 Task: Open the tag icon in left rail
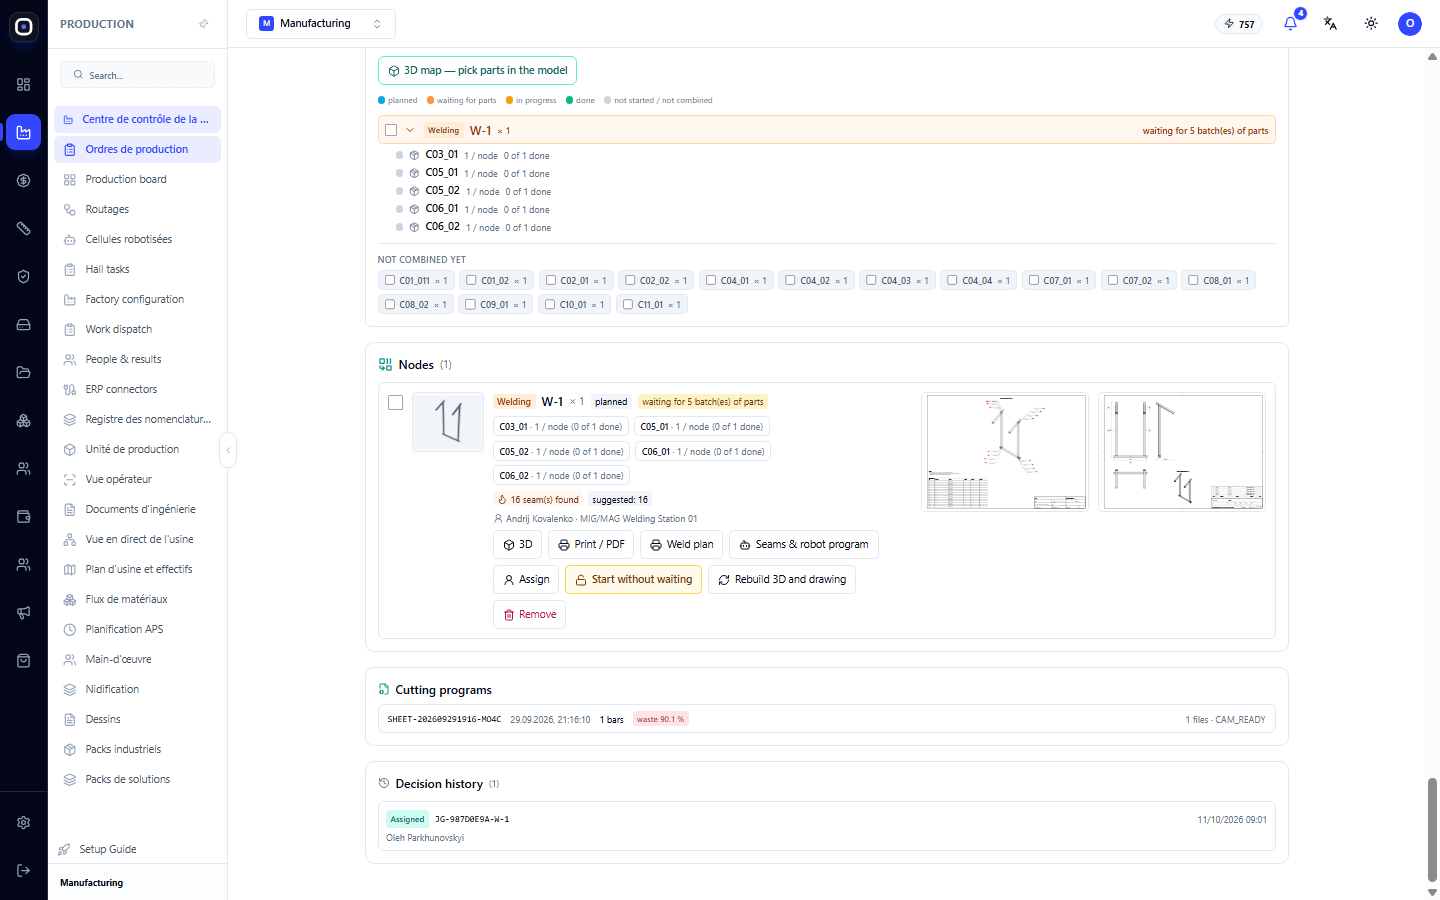click(24, 228)
